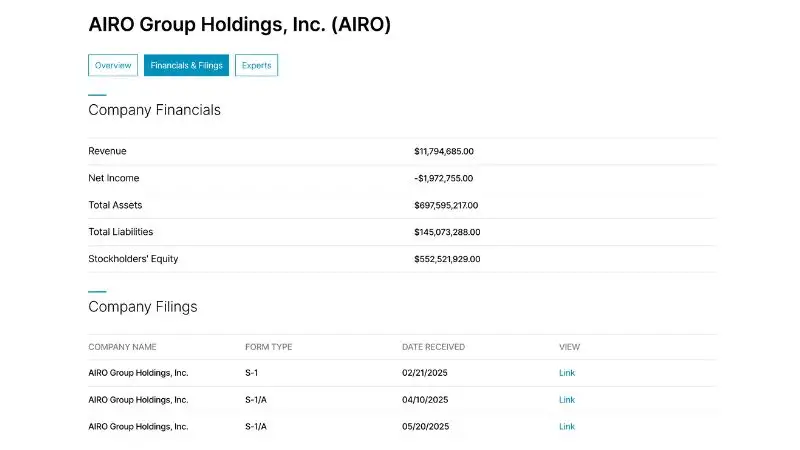Screen dimensions: 800x450
Task: Select the S-1/A cell in the 04/10/2025 row
Action: [256, 400]
